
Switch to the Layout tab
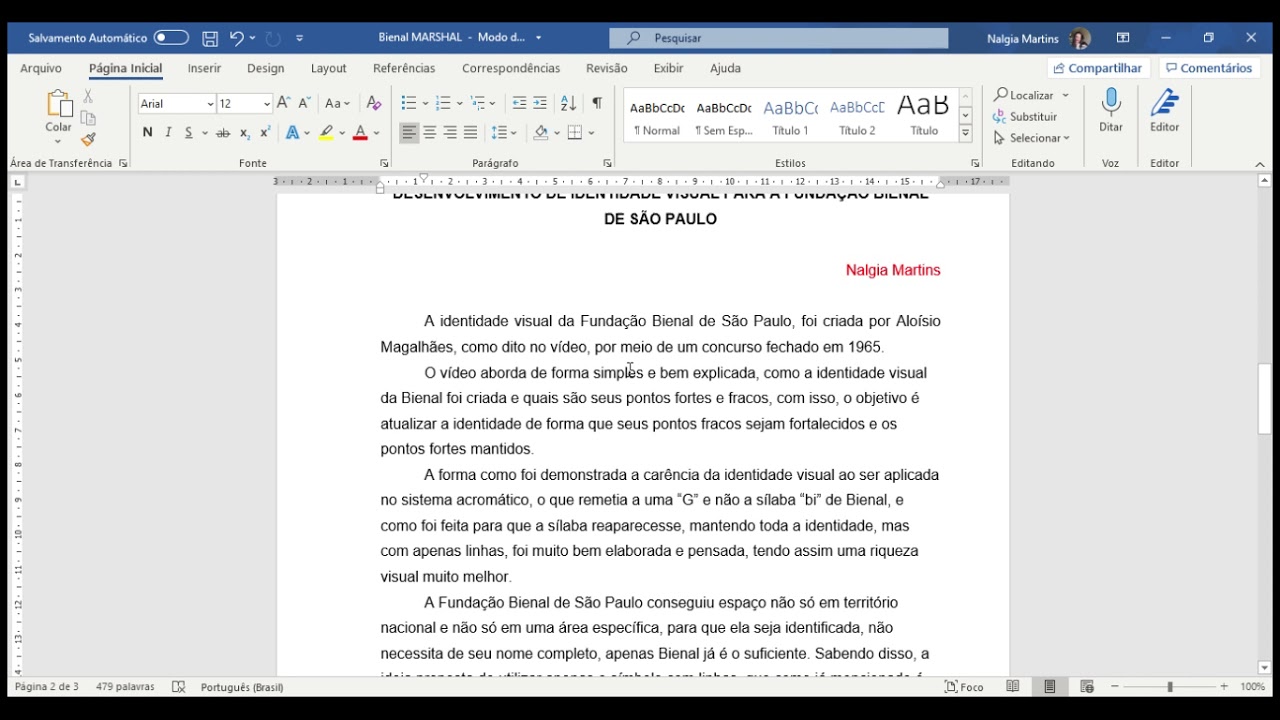click(x=328, y=68)
